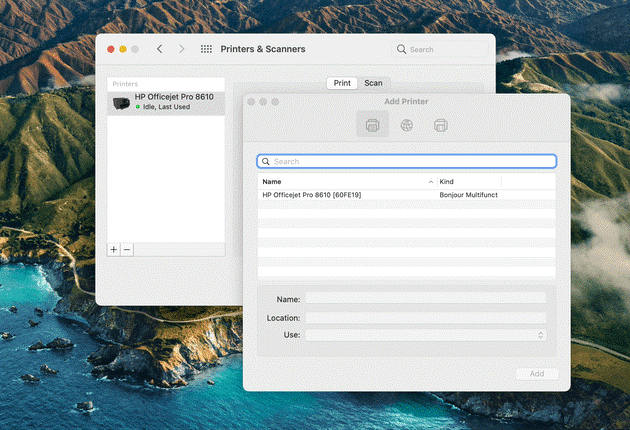Click the forward navigation chevron
630x430 pixels.
[181, 49]
